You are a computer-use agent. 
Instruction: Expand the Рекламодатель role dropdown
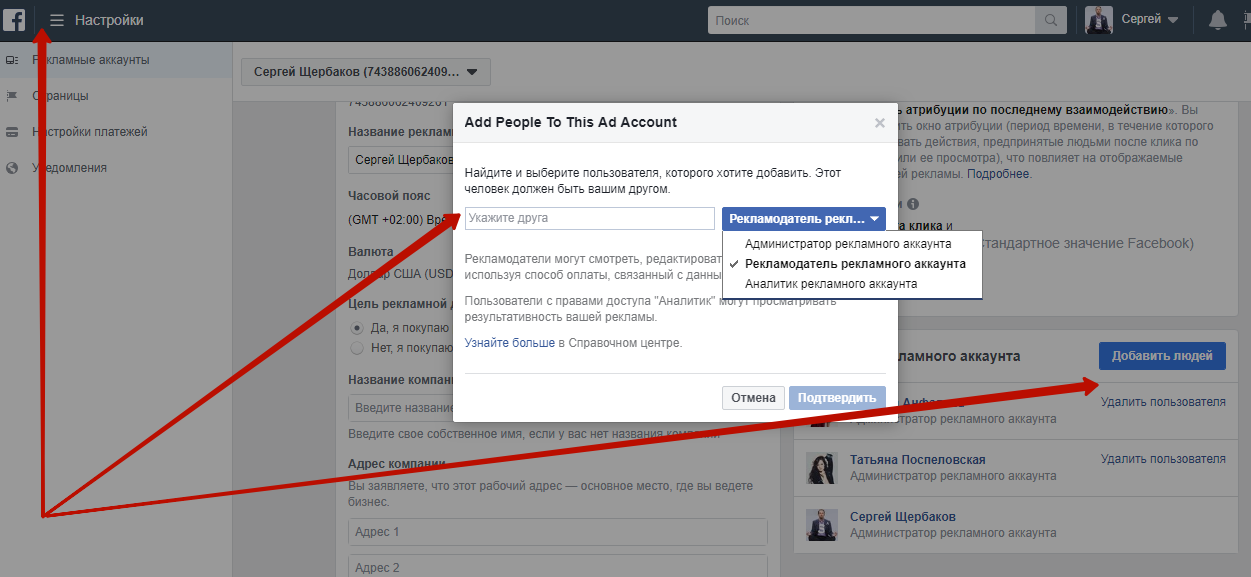[x=803, y=219]
